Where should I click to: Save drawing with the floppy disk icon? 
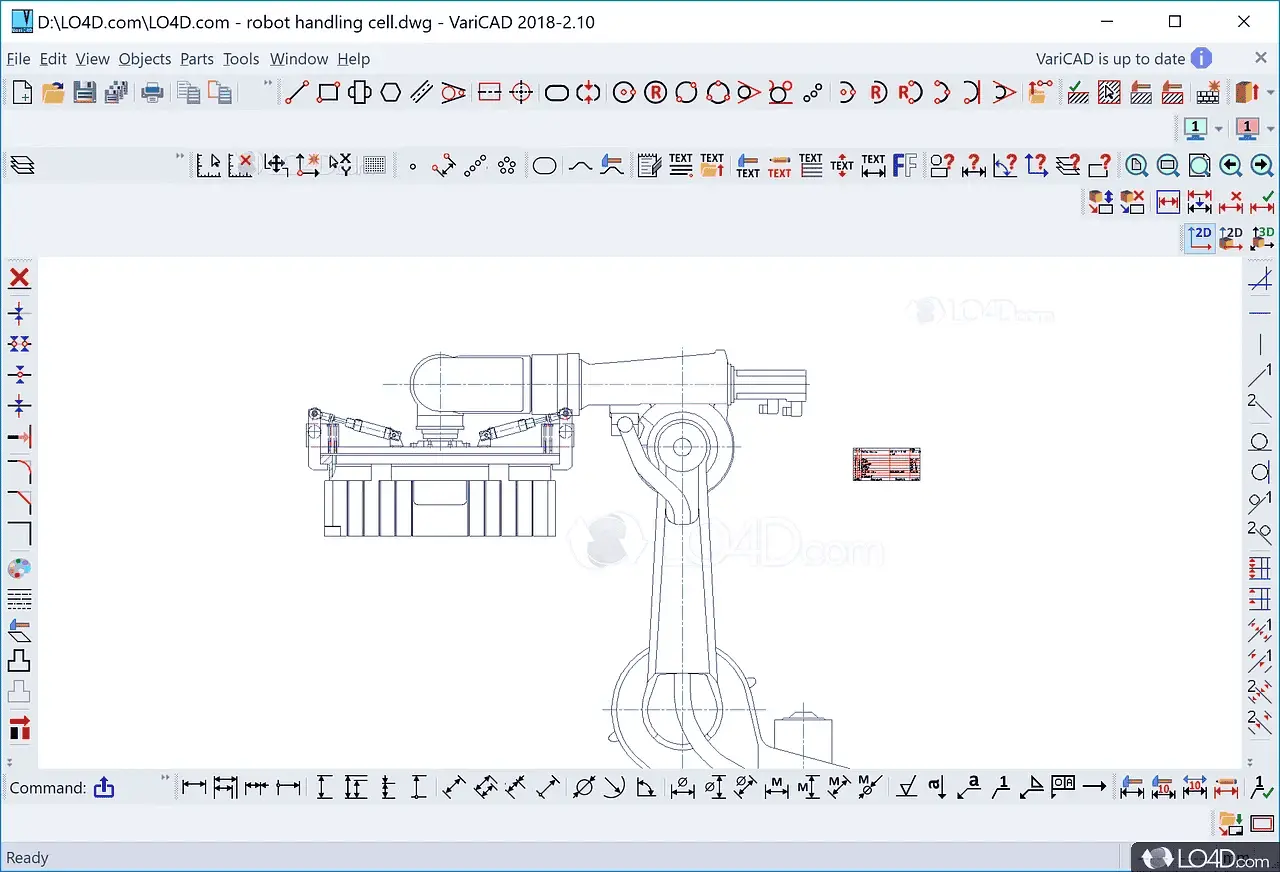pos(85,93)
